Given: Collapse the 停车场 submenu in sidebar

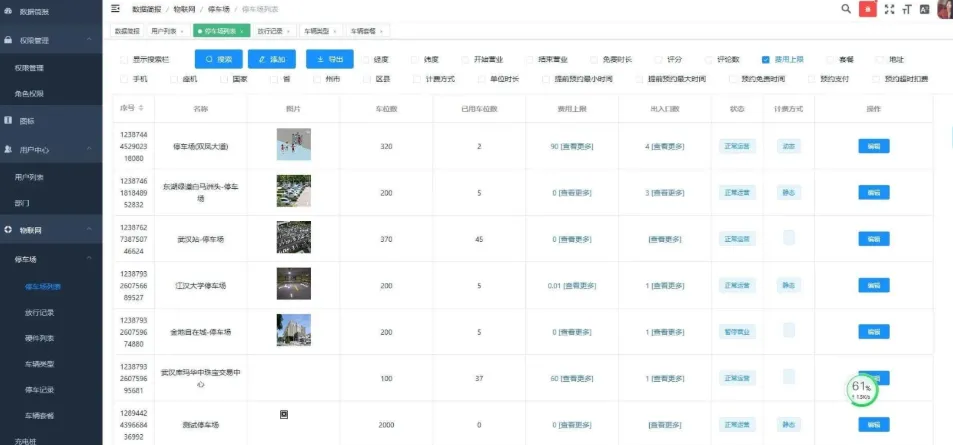Looking at the screenshot, I should (x=90, y=259).
